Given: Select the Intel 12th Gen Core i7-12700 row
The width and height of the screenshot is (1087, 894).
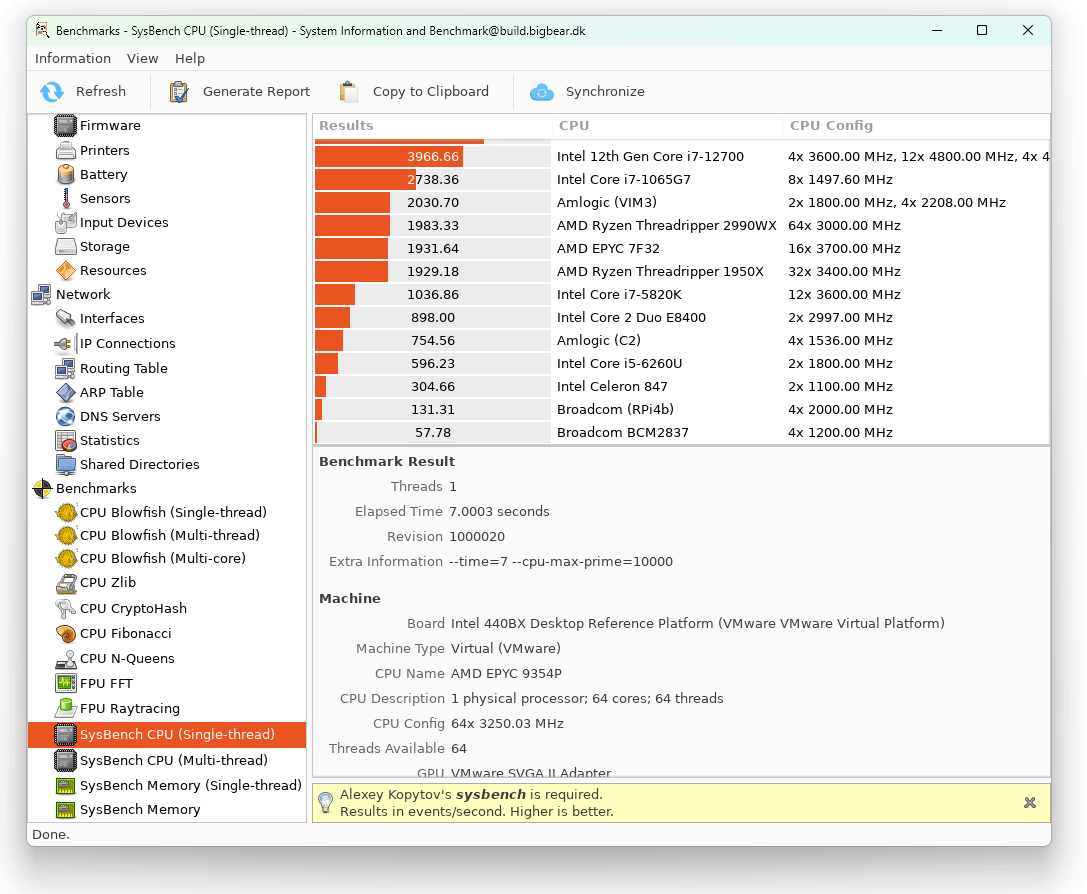Looking at the screenshot, I should click(681, 157).
